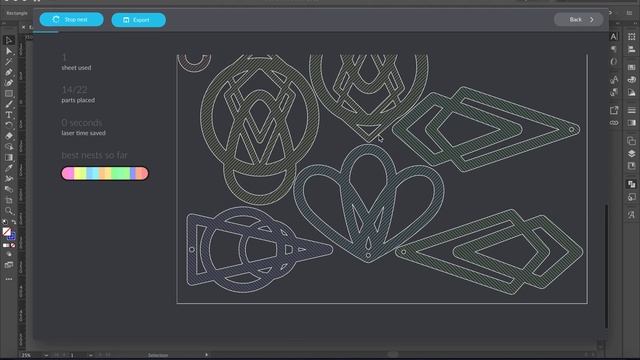Select the Eraser tool

point(9,136)
